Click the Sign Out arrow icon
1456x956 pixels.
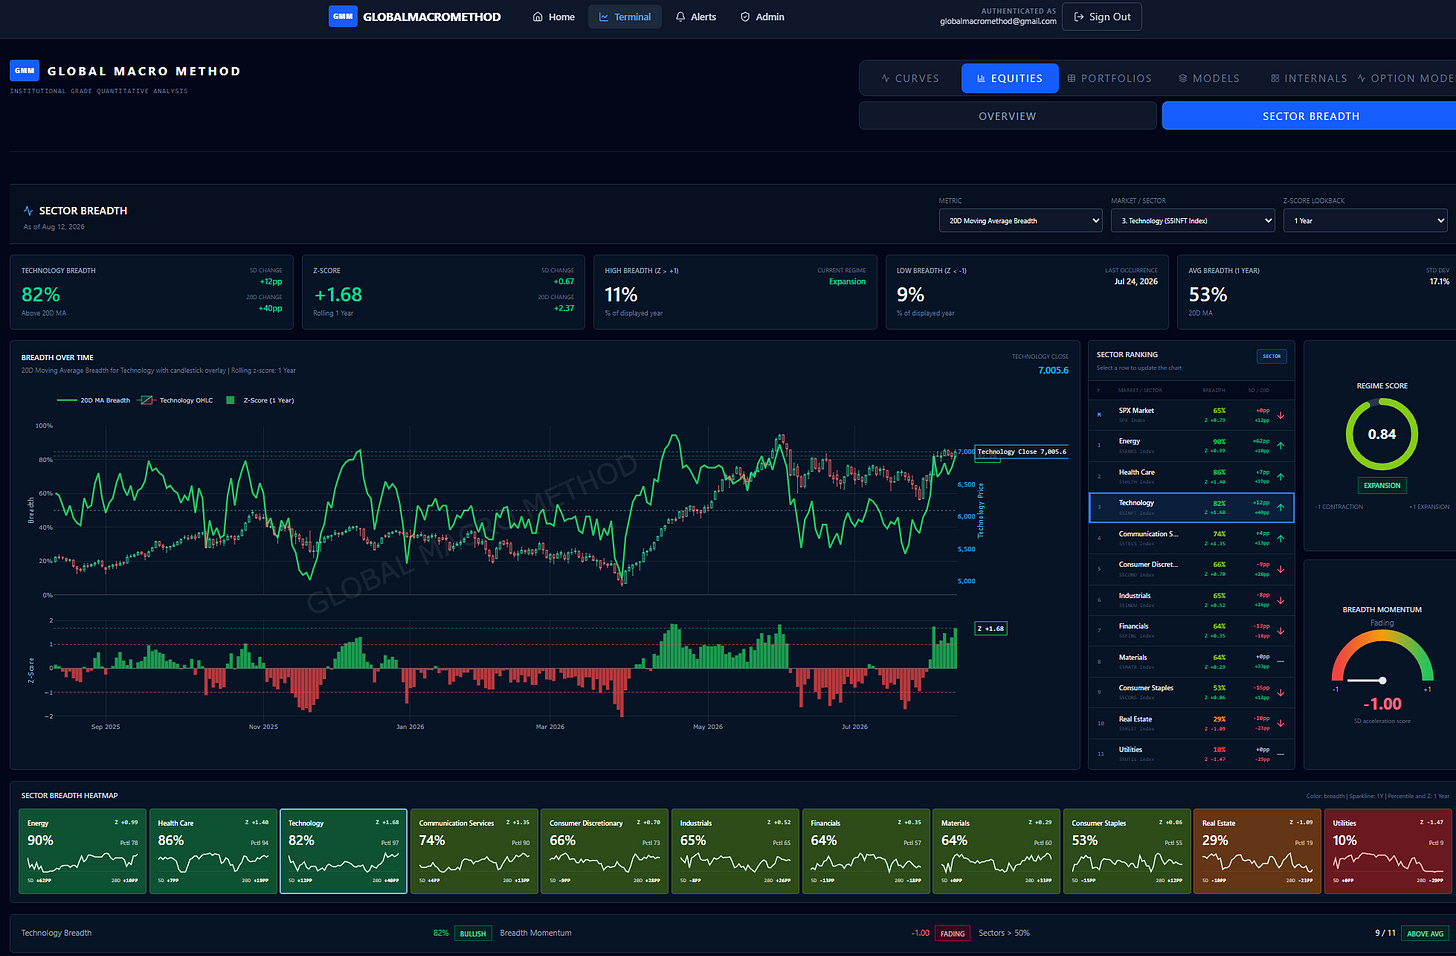1079,17
